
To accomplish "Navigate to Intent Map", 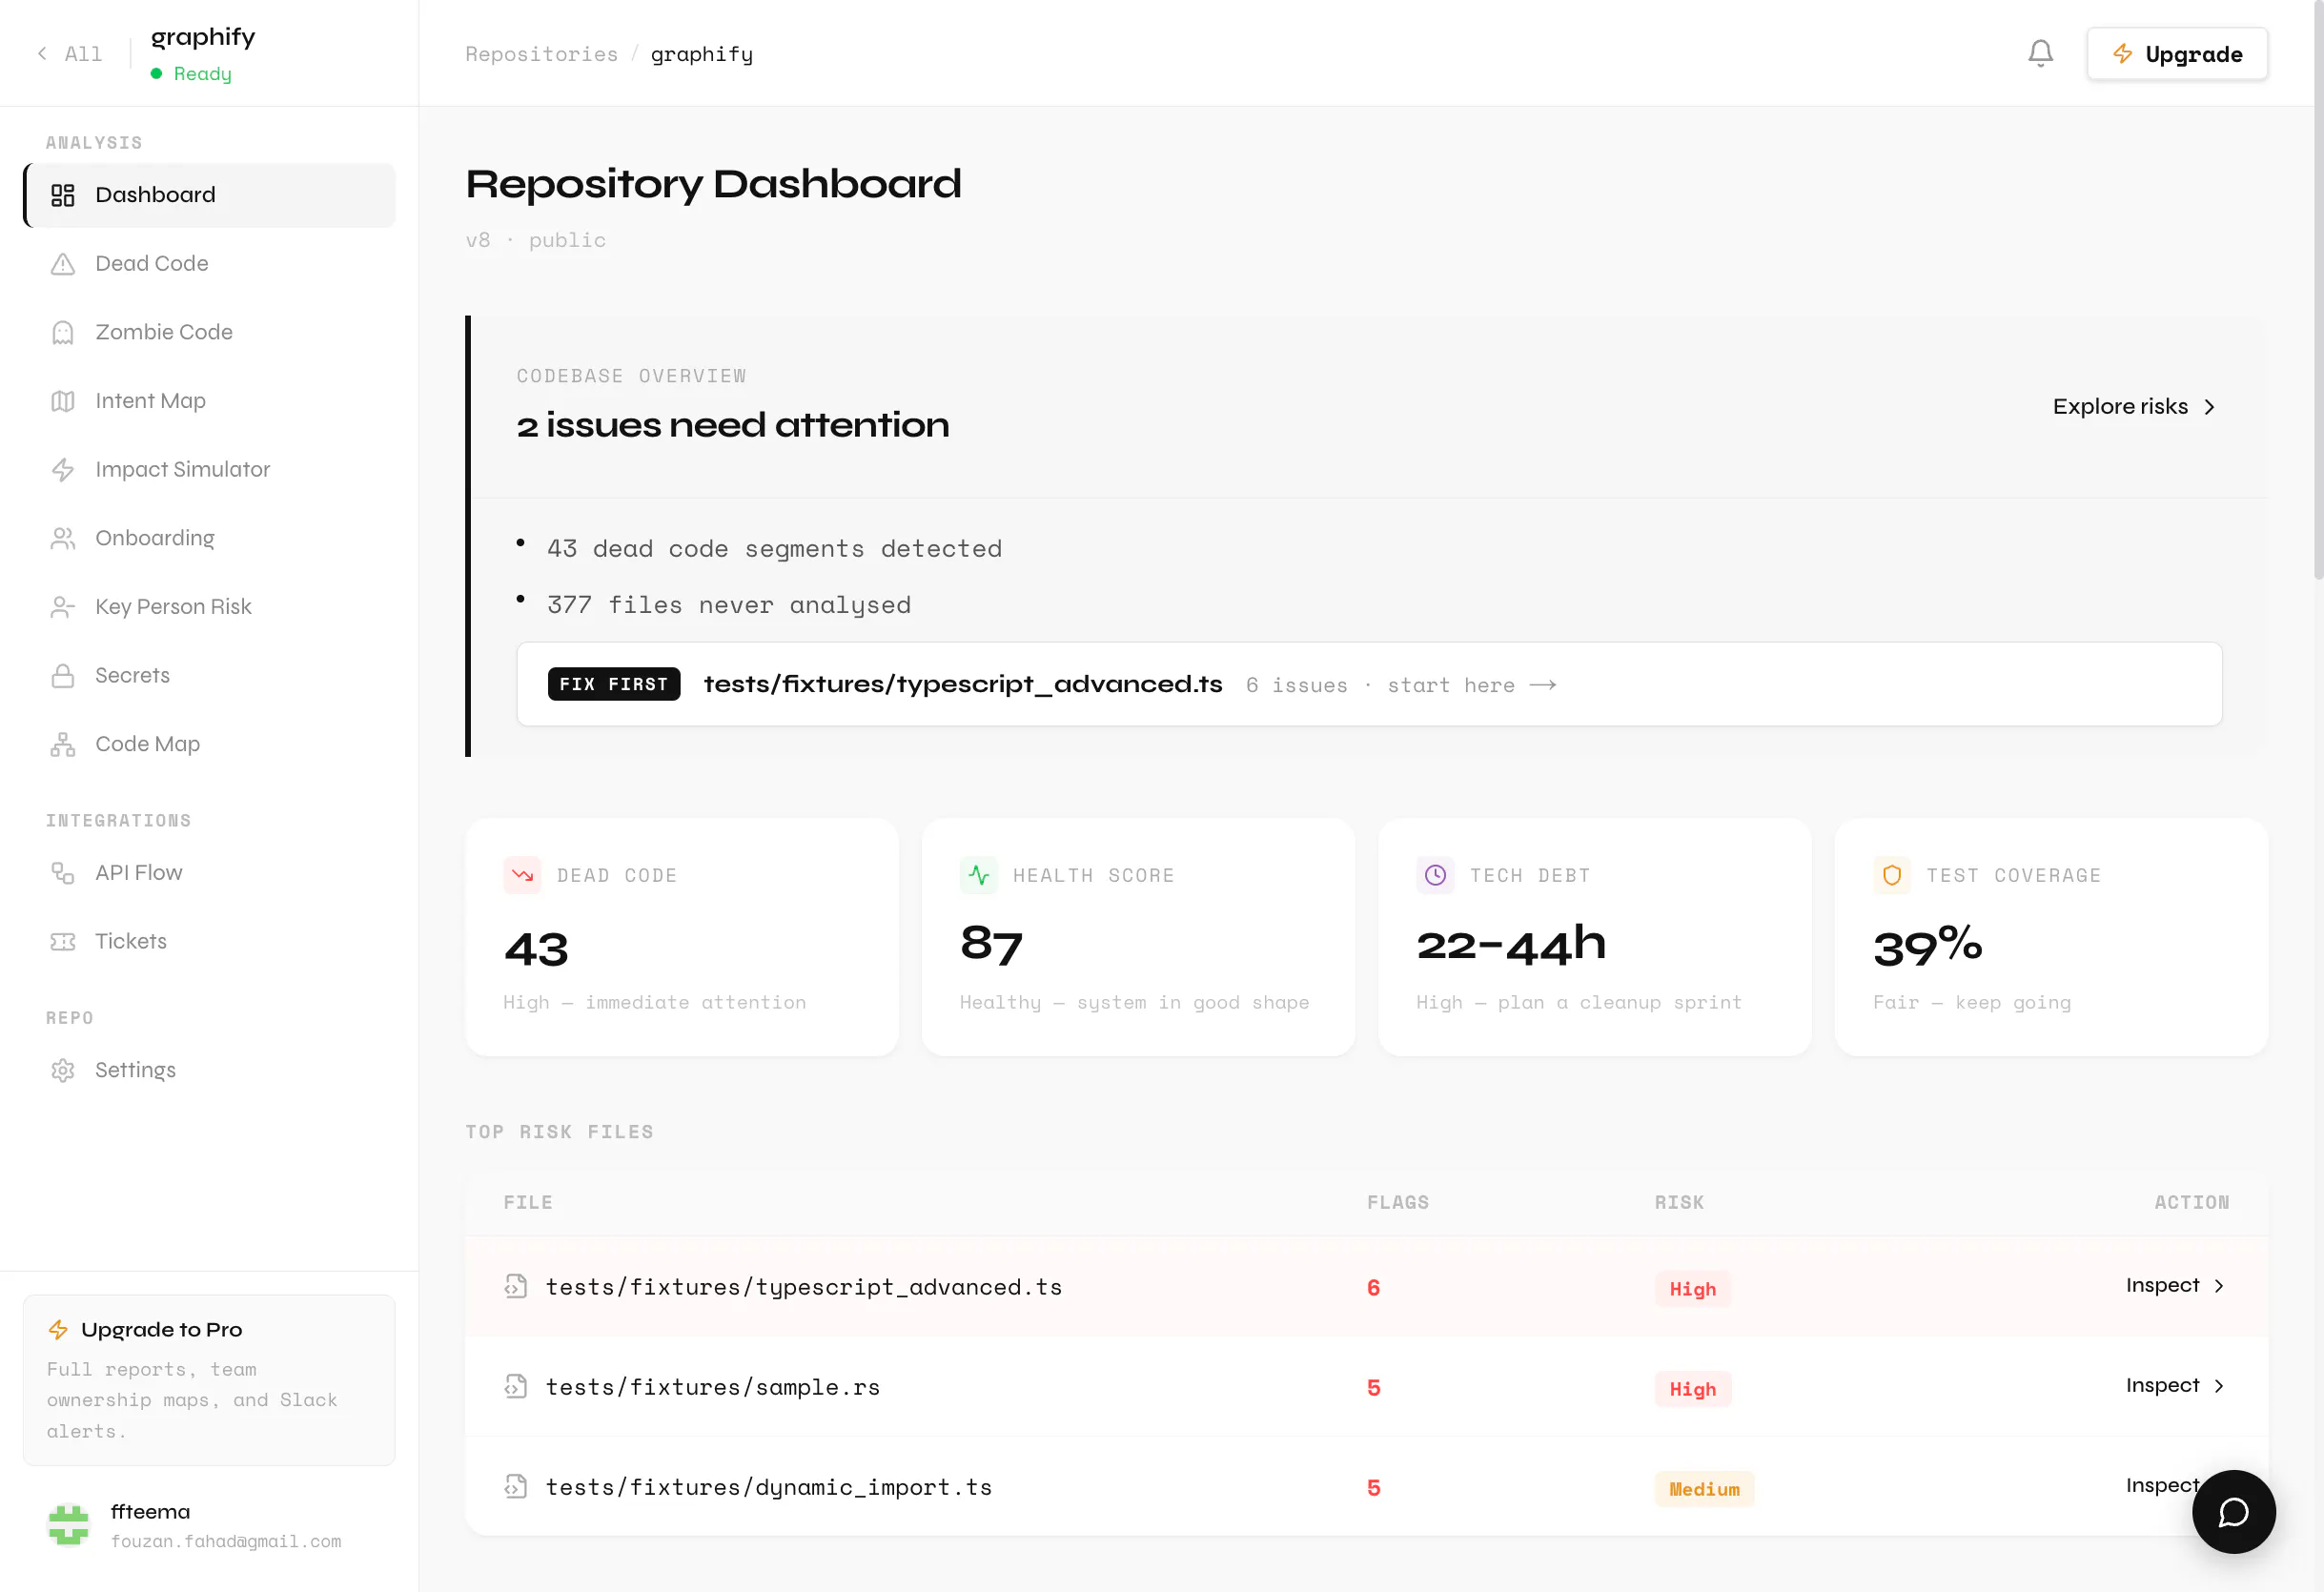I will (x=210, y=401).
